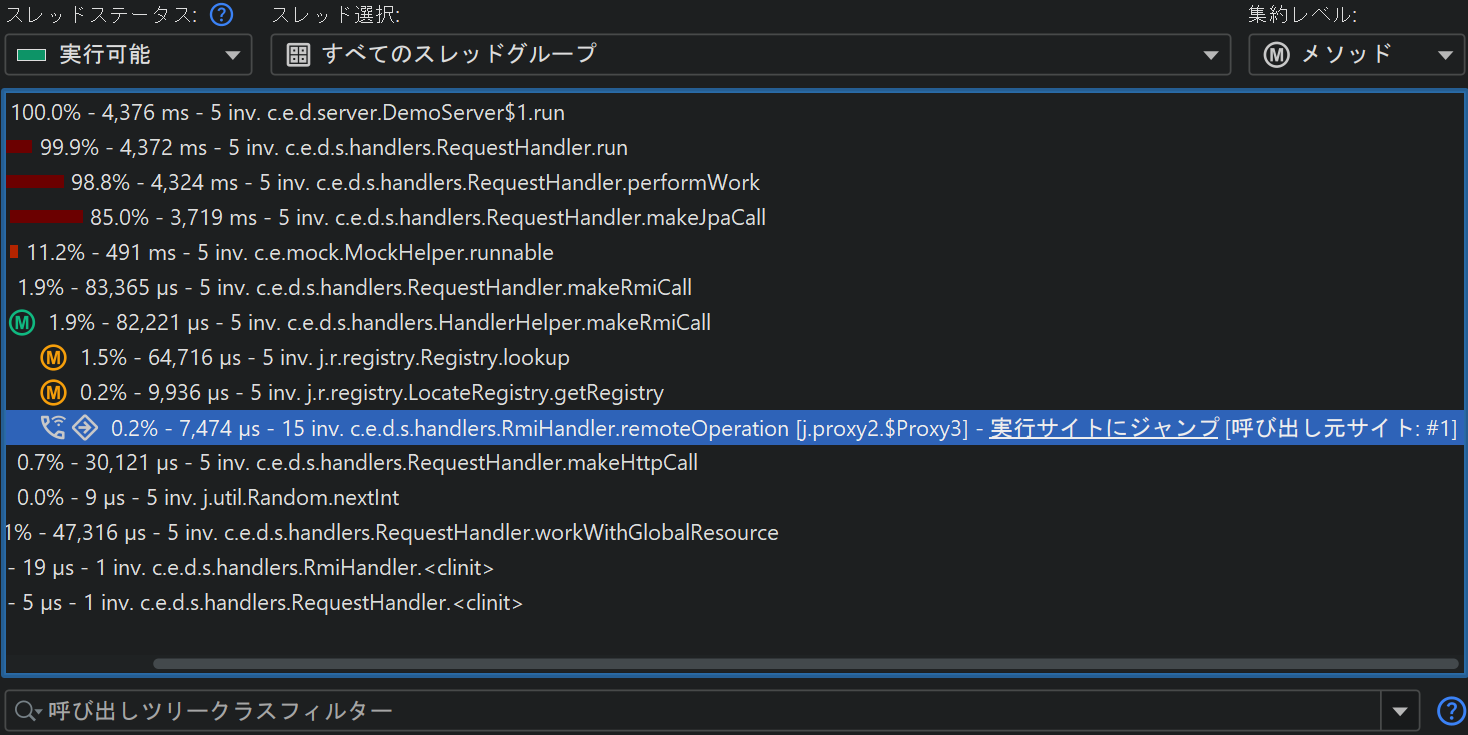The height and width of the screenshot is (735, 1468).
Task: Select the RequestHandler.makeJpaCall row
Action: [427, 218]
